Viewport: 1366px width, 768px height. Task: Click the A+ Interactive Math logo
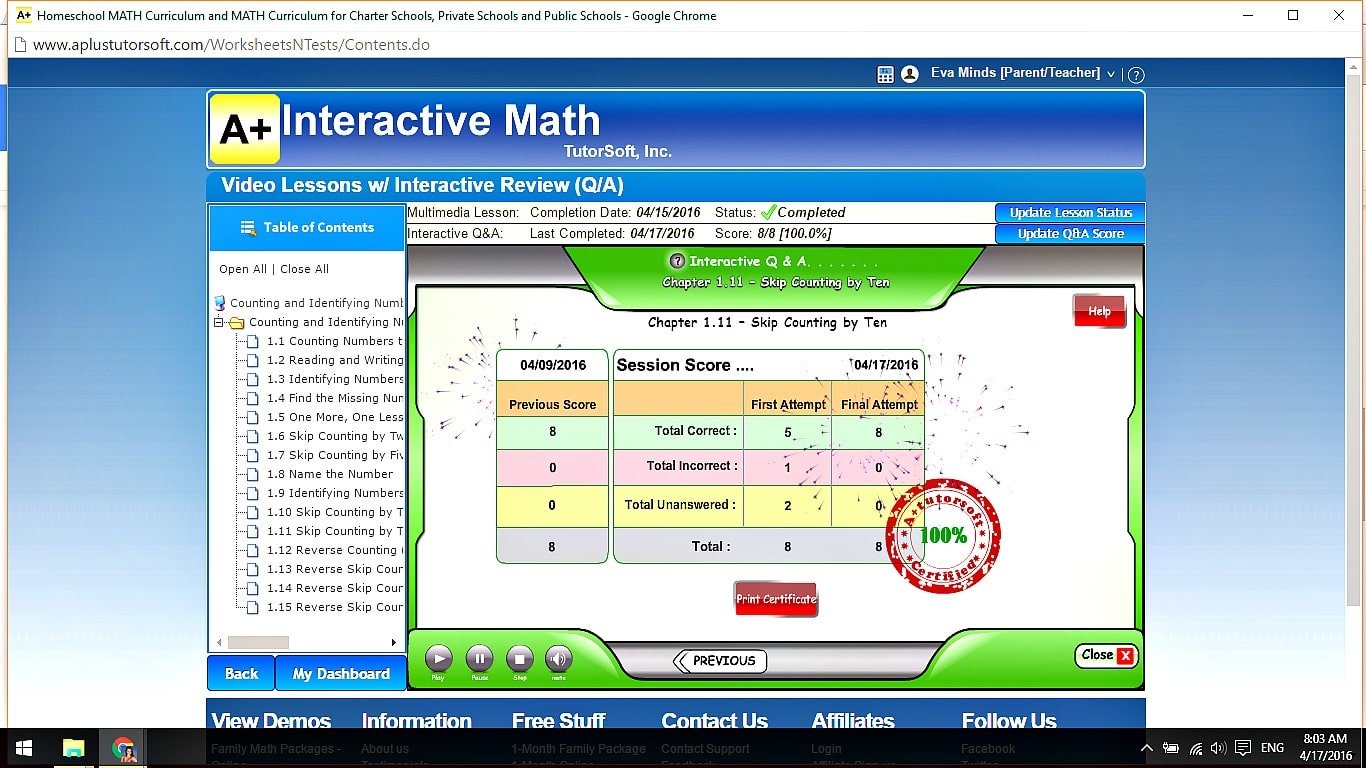point(243,127)
